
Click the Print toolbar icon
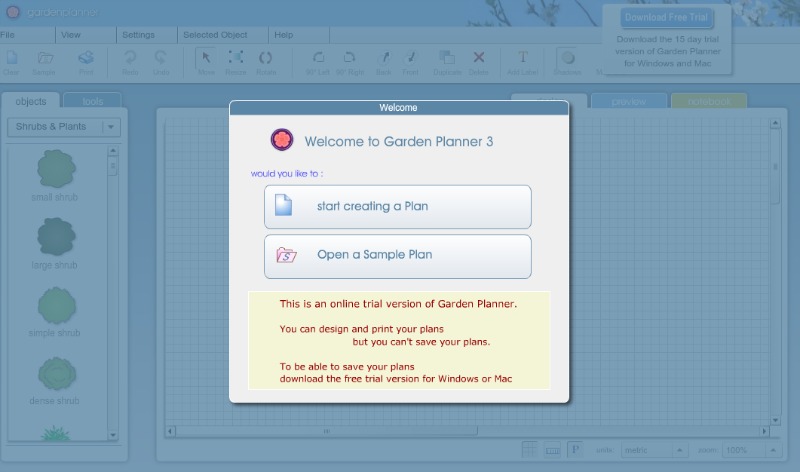click(x=86, y=58)
